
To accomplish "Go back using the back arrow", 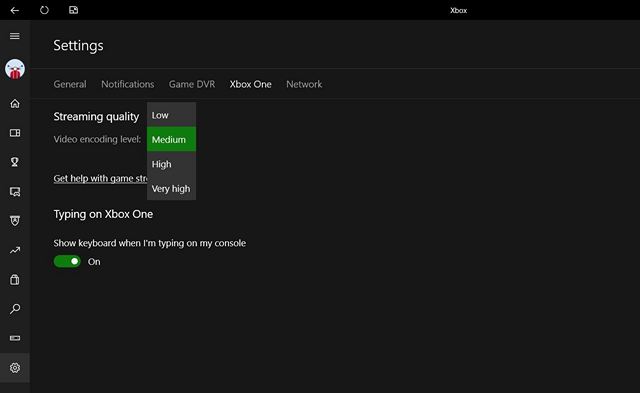I will (x=15, y=10).
